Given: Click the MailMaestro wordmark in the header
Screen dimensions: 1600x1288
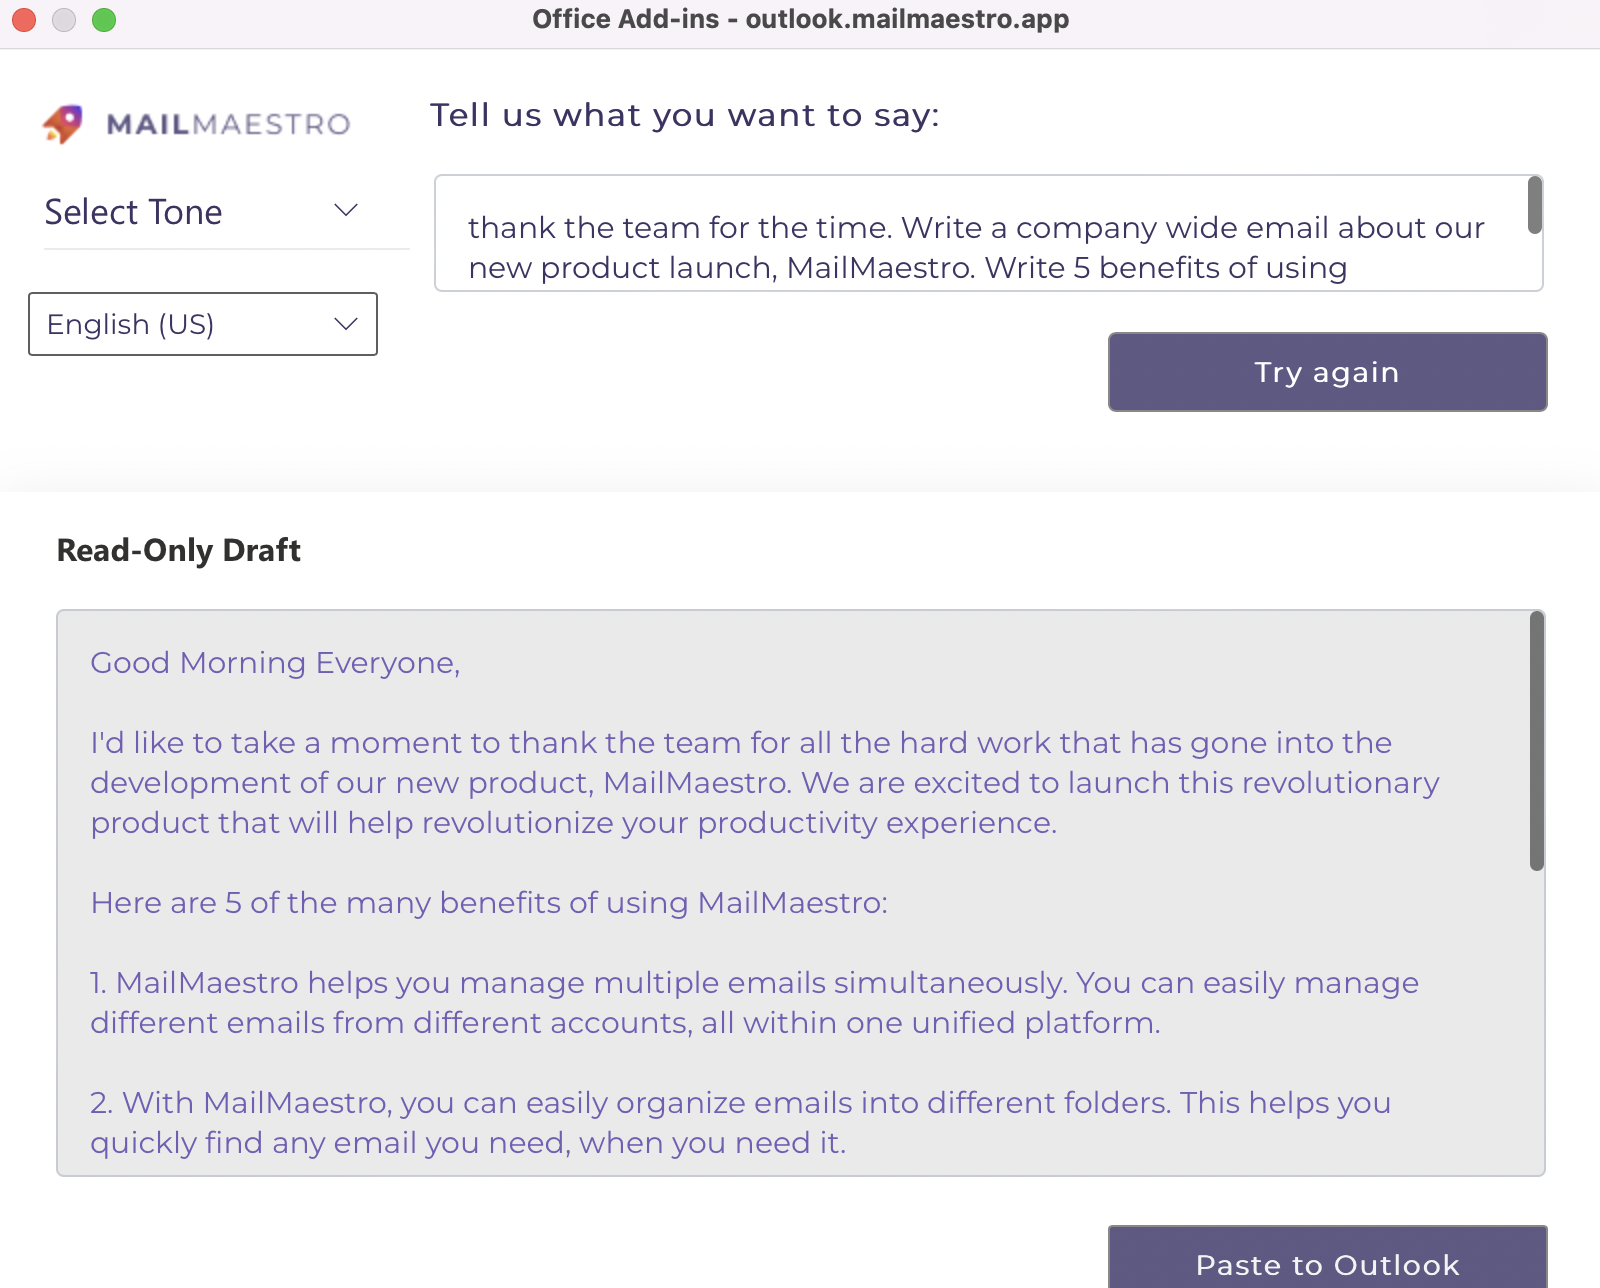Looking at the screenshot, I should [230, 124].
